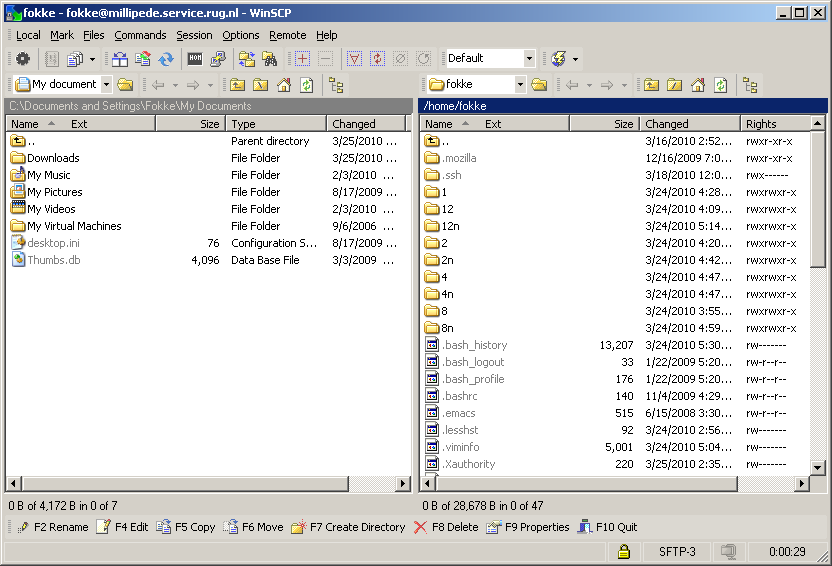Refresh the remote panel
Viewport: 832px width, 566px height.
pos(721,84)
